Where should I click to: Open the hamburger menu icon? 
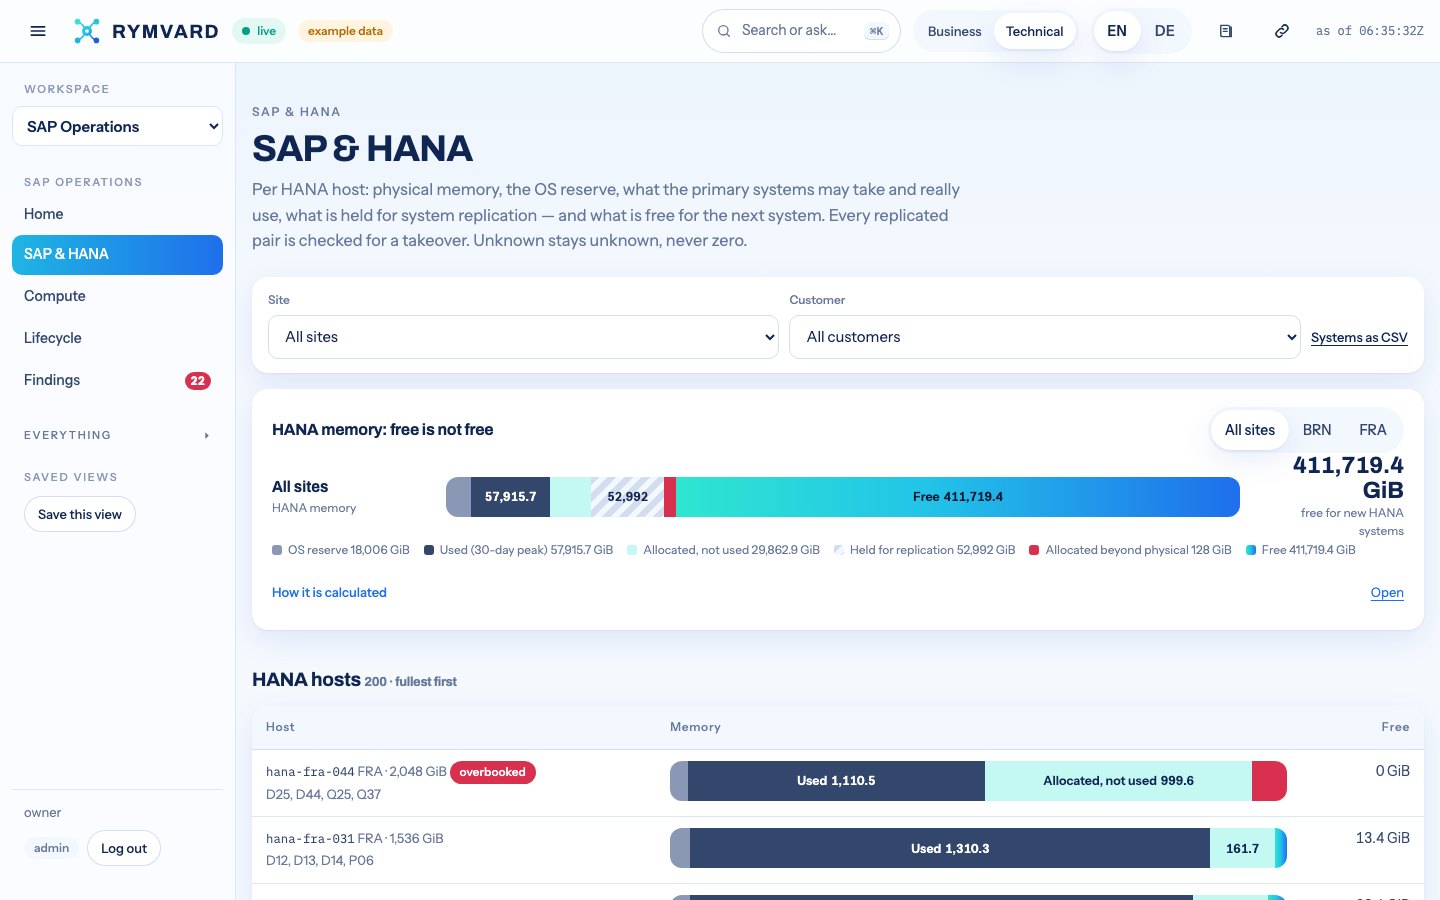pos(38,31)
